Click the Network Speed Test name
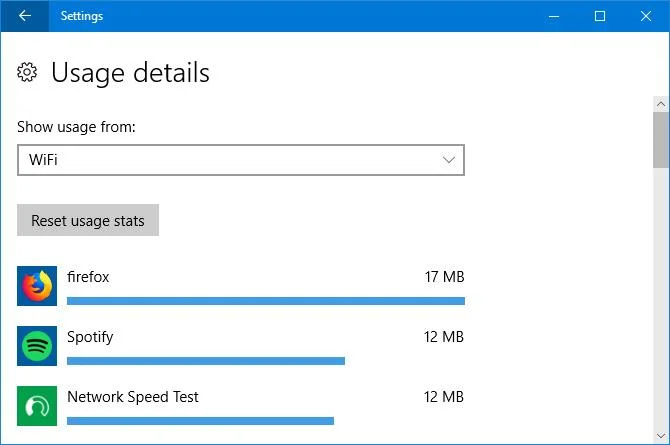 [133, 397]
